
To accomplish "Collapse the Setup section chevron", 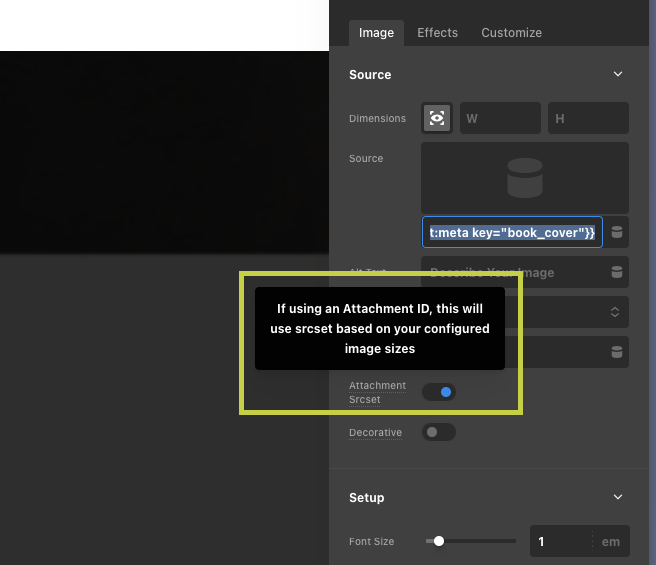I will pos(618,497).
